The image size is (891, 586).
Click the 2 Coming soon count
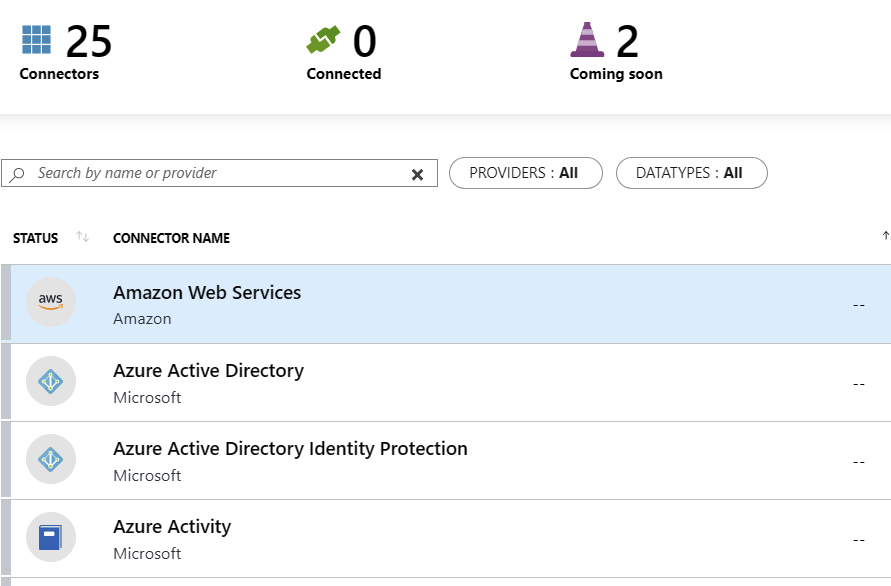pyautogui.click(x=627, y=41)
